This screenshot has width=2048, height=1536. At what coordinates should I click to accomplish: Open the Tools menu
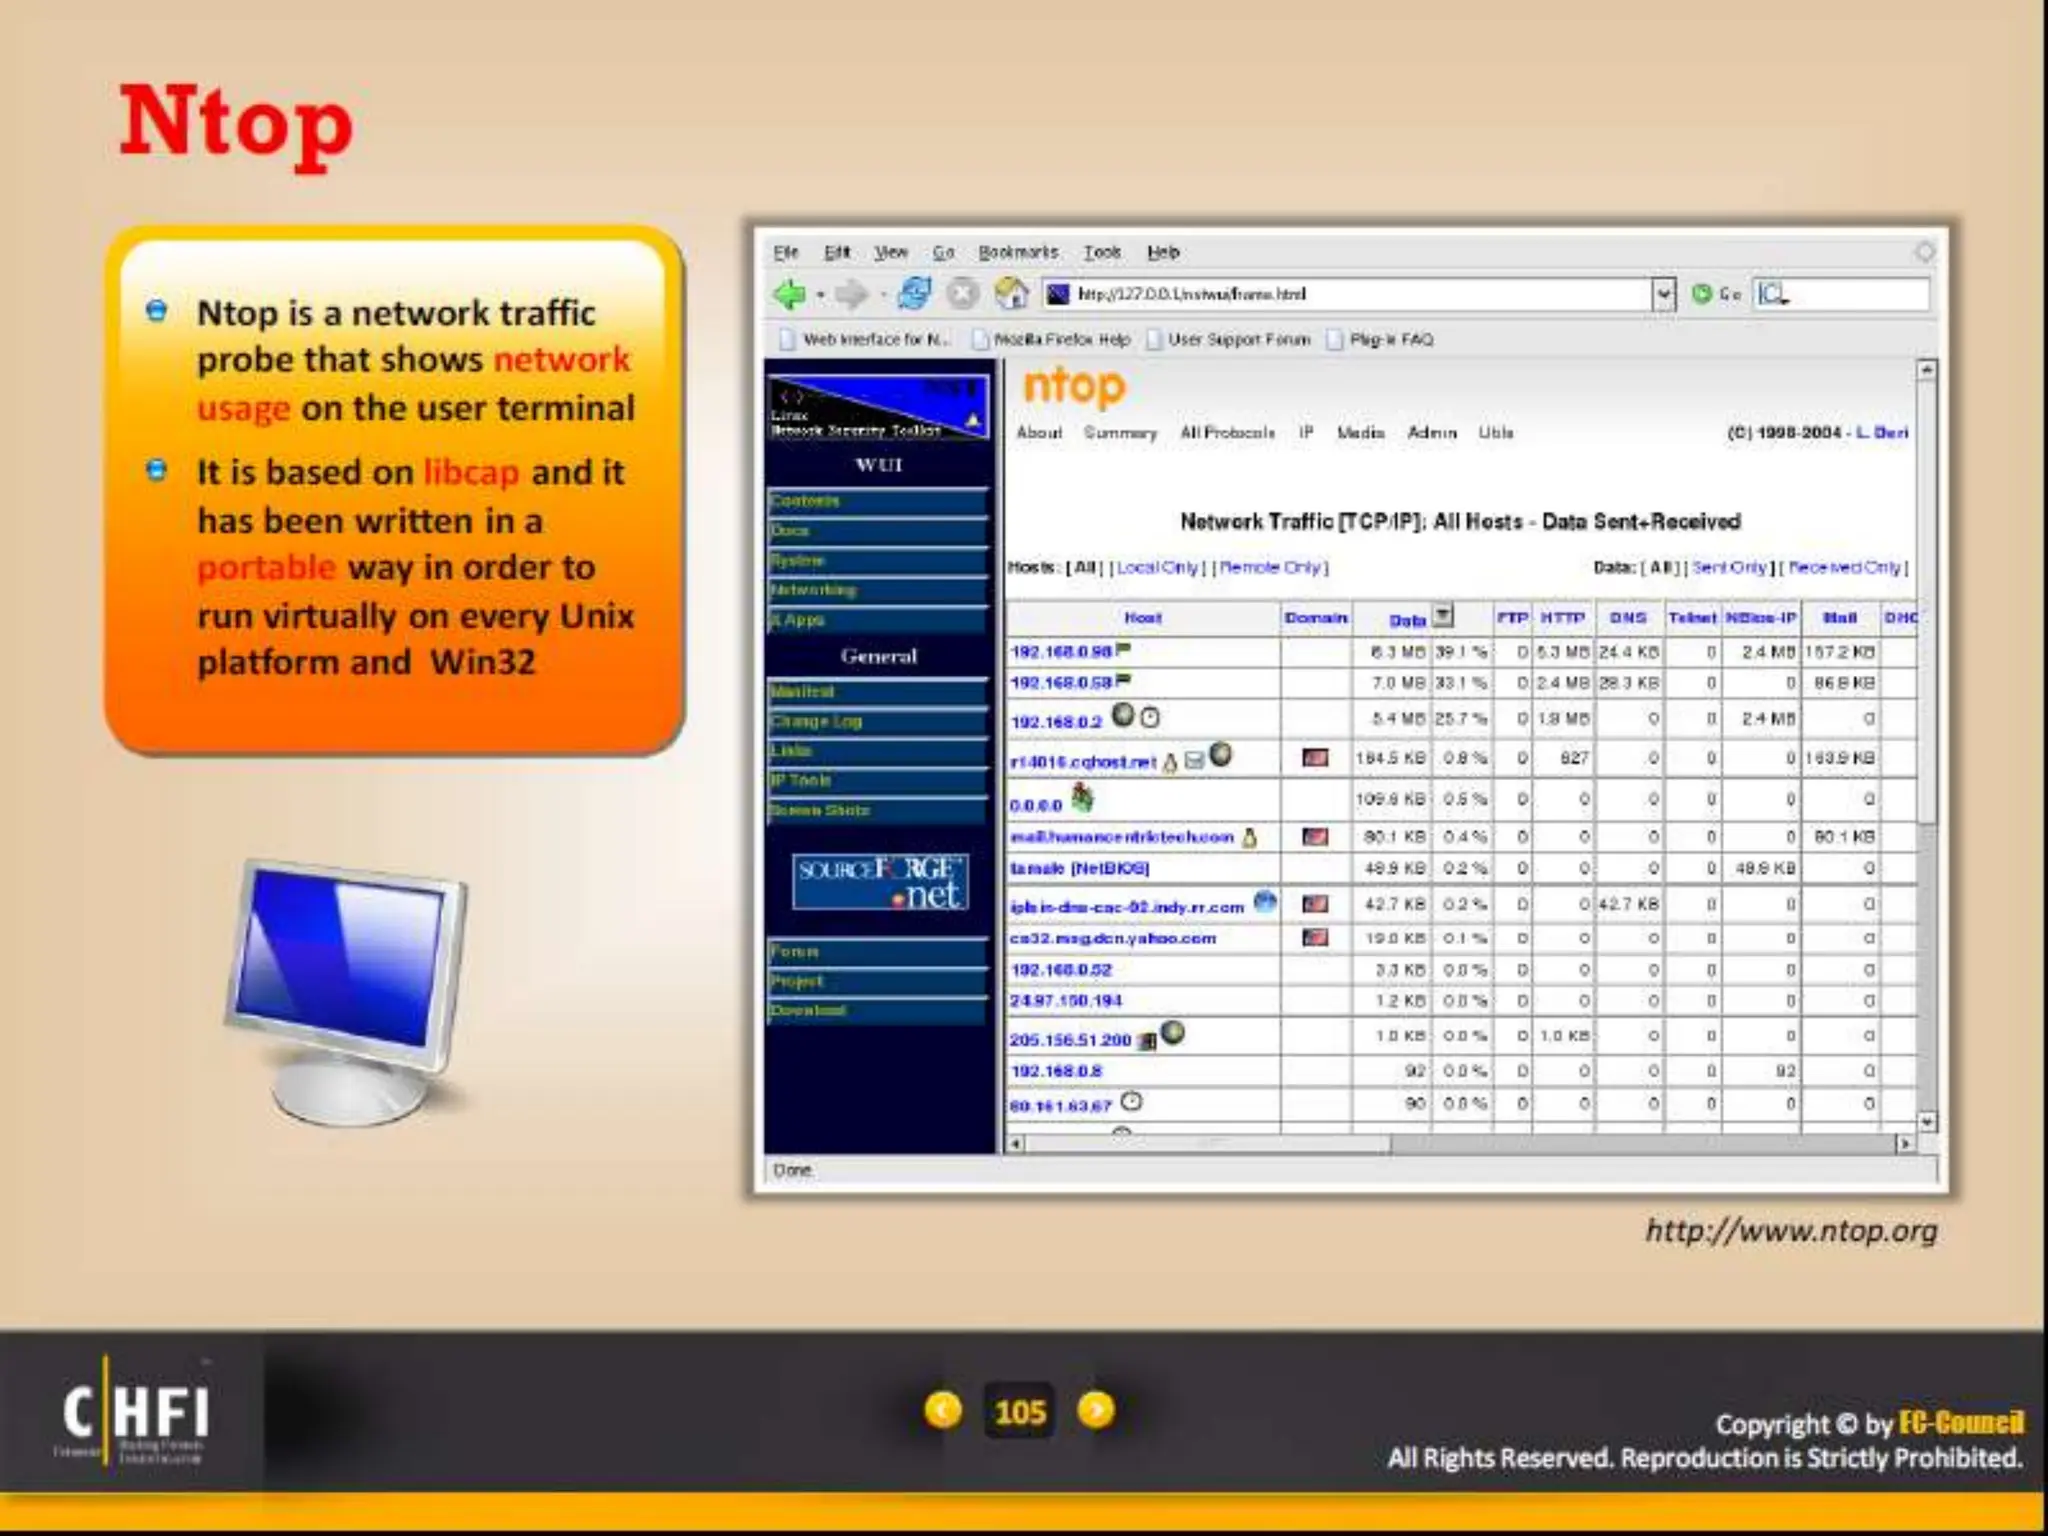click(1102, 252)
